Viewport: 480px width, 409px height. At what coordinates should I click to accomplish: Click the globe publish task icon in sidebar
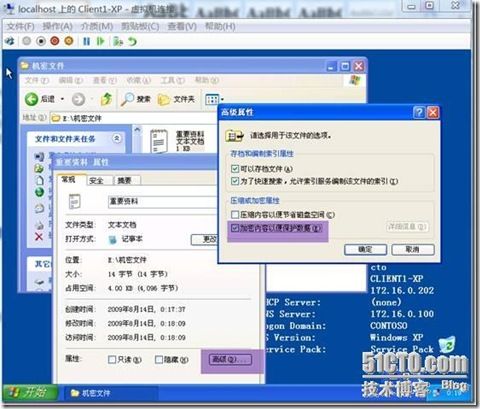click(39, 192)
